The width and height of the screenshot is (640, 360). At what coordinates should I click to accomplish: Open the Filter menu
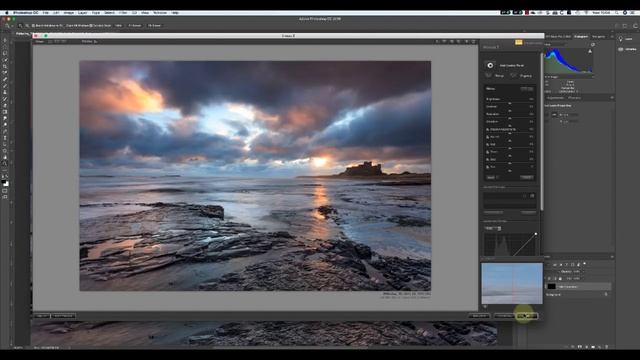point(122,13)
